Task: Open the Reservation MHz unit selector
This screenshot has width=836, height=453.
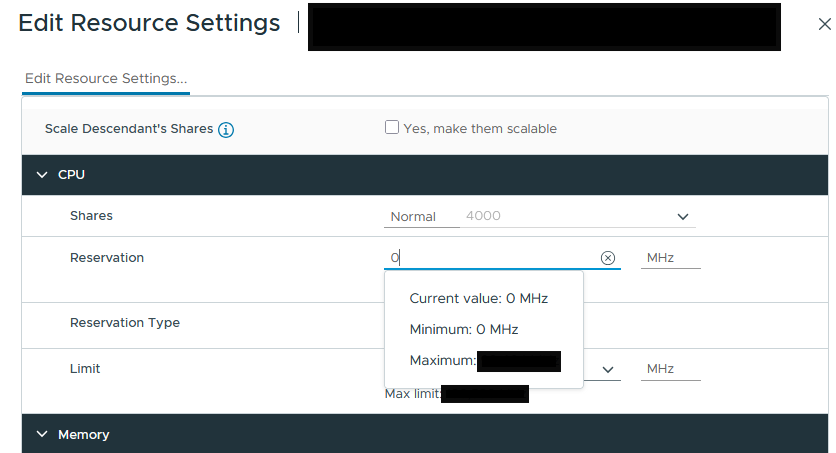Action: coord(671,258)
